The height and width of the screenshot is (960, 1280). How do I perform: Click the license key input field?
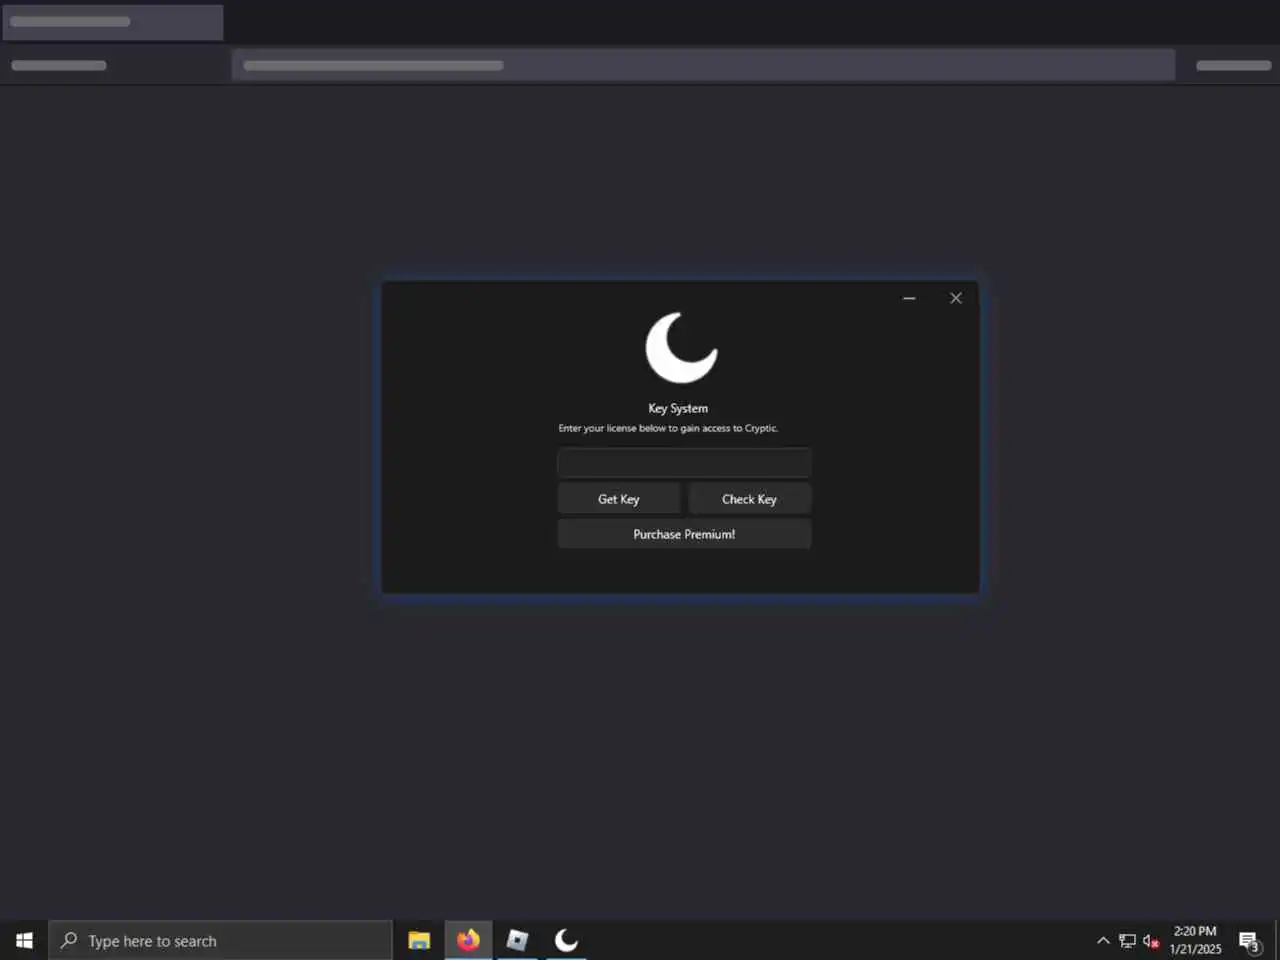[684, 462]
